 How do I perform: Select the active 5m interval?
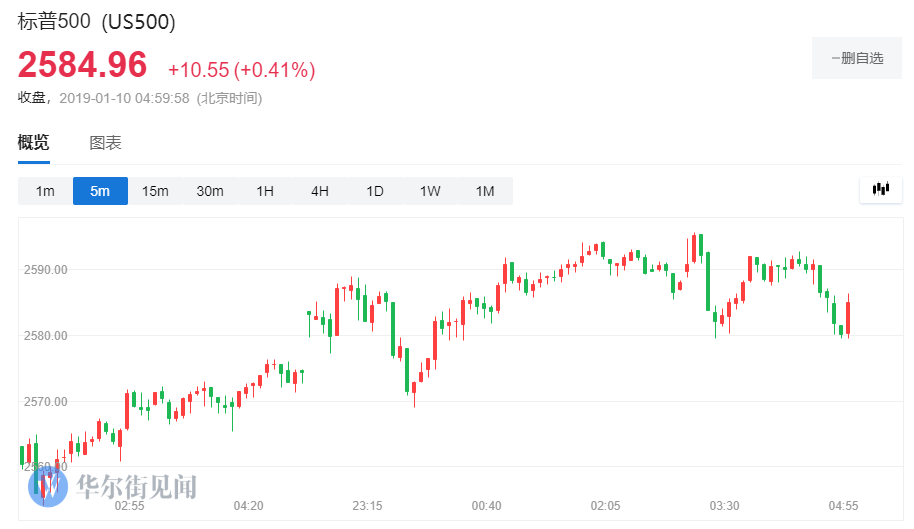click(100, 191)
